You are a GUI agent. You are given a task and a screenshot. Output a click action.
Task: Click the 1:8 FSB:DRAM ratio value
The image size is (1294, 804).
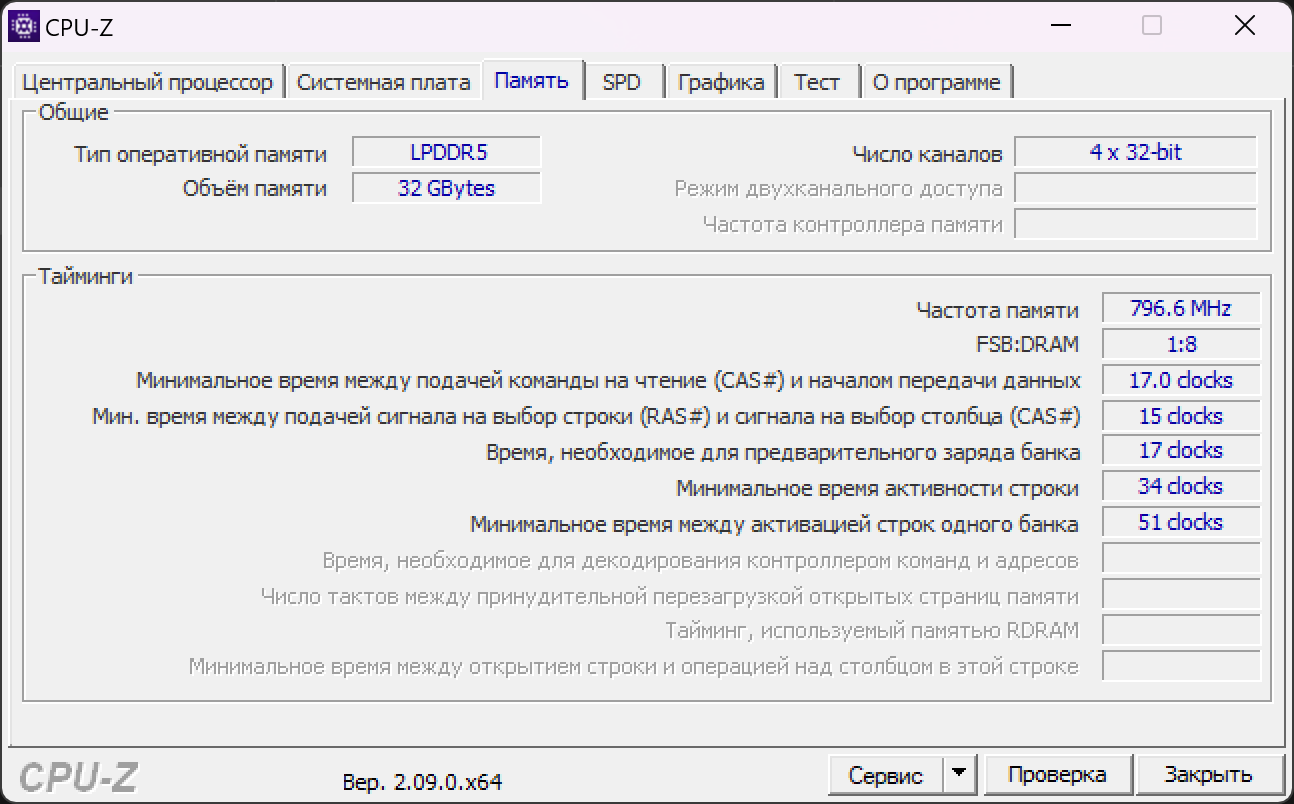(x=1181, y=344)
